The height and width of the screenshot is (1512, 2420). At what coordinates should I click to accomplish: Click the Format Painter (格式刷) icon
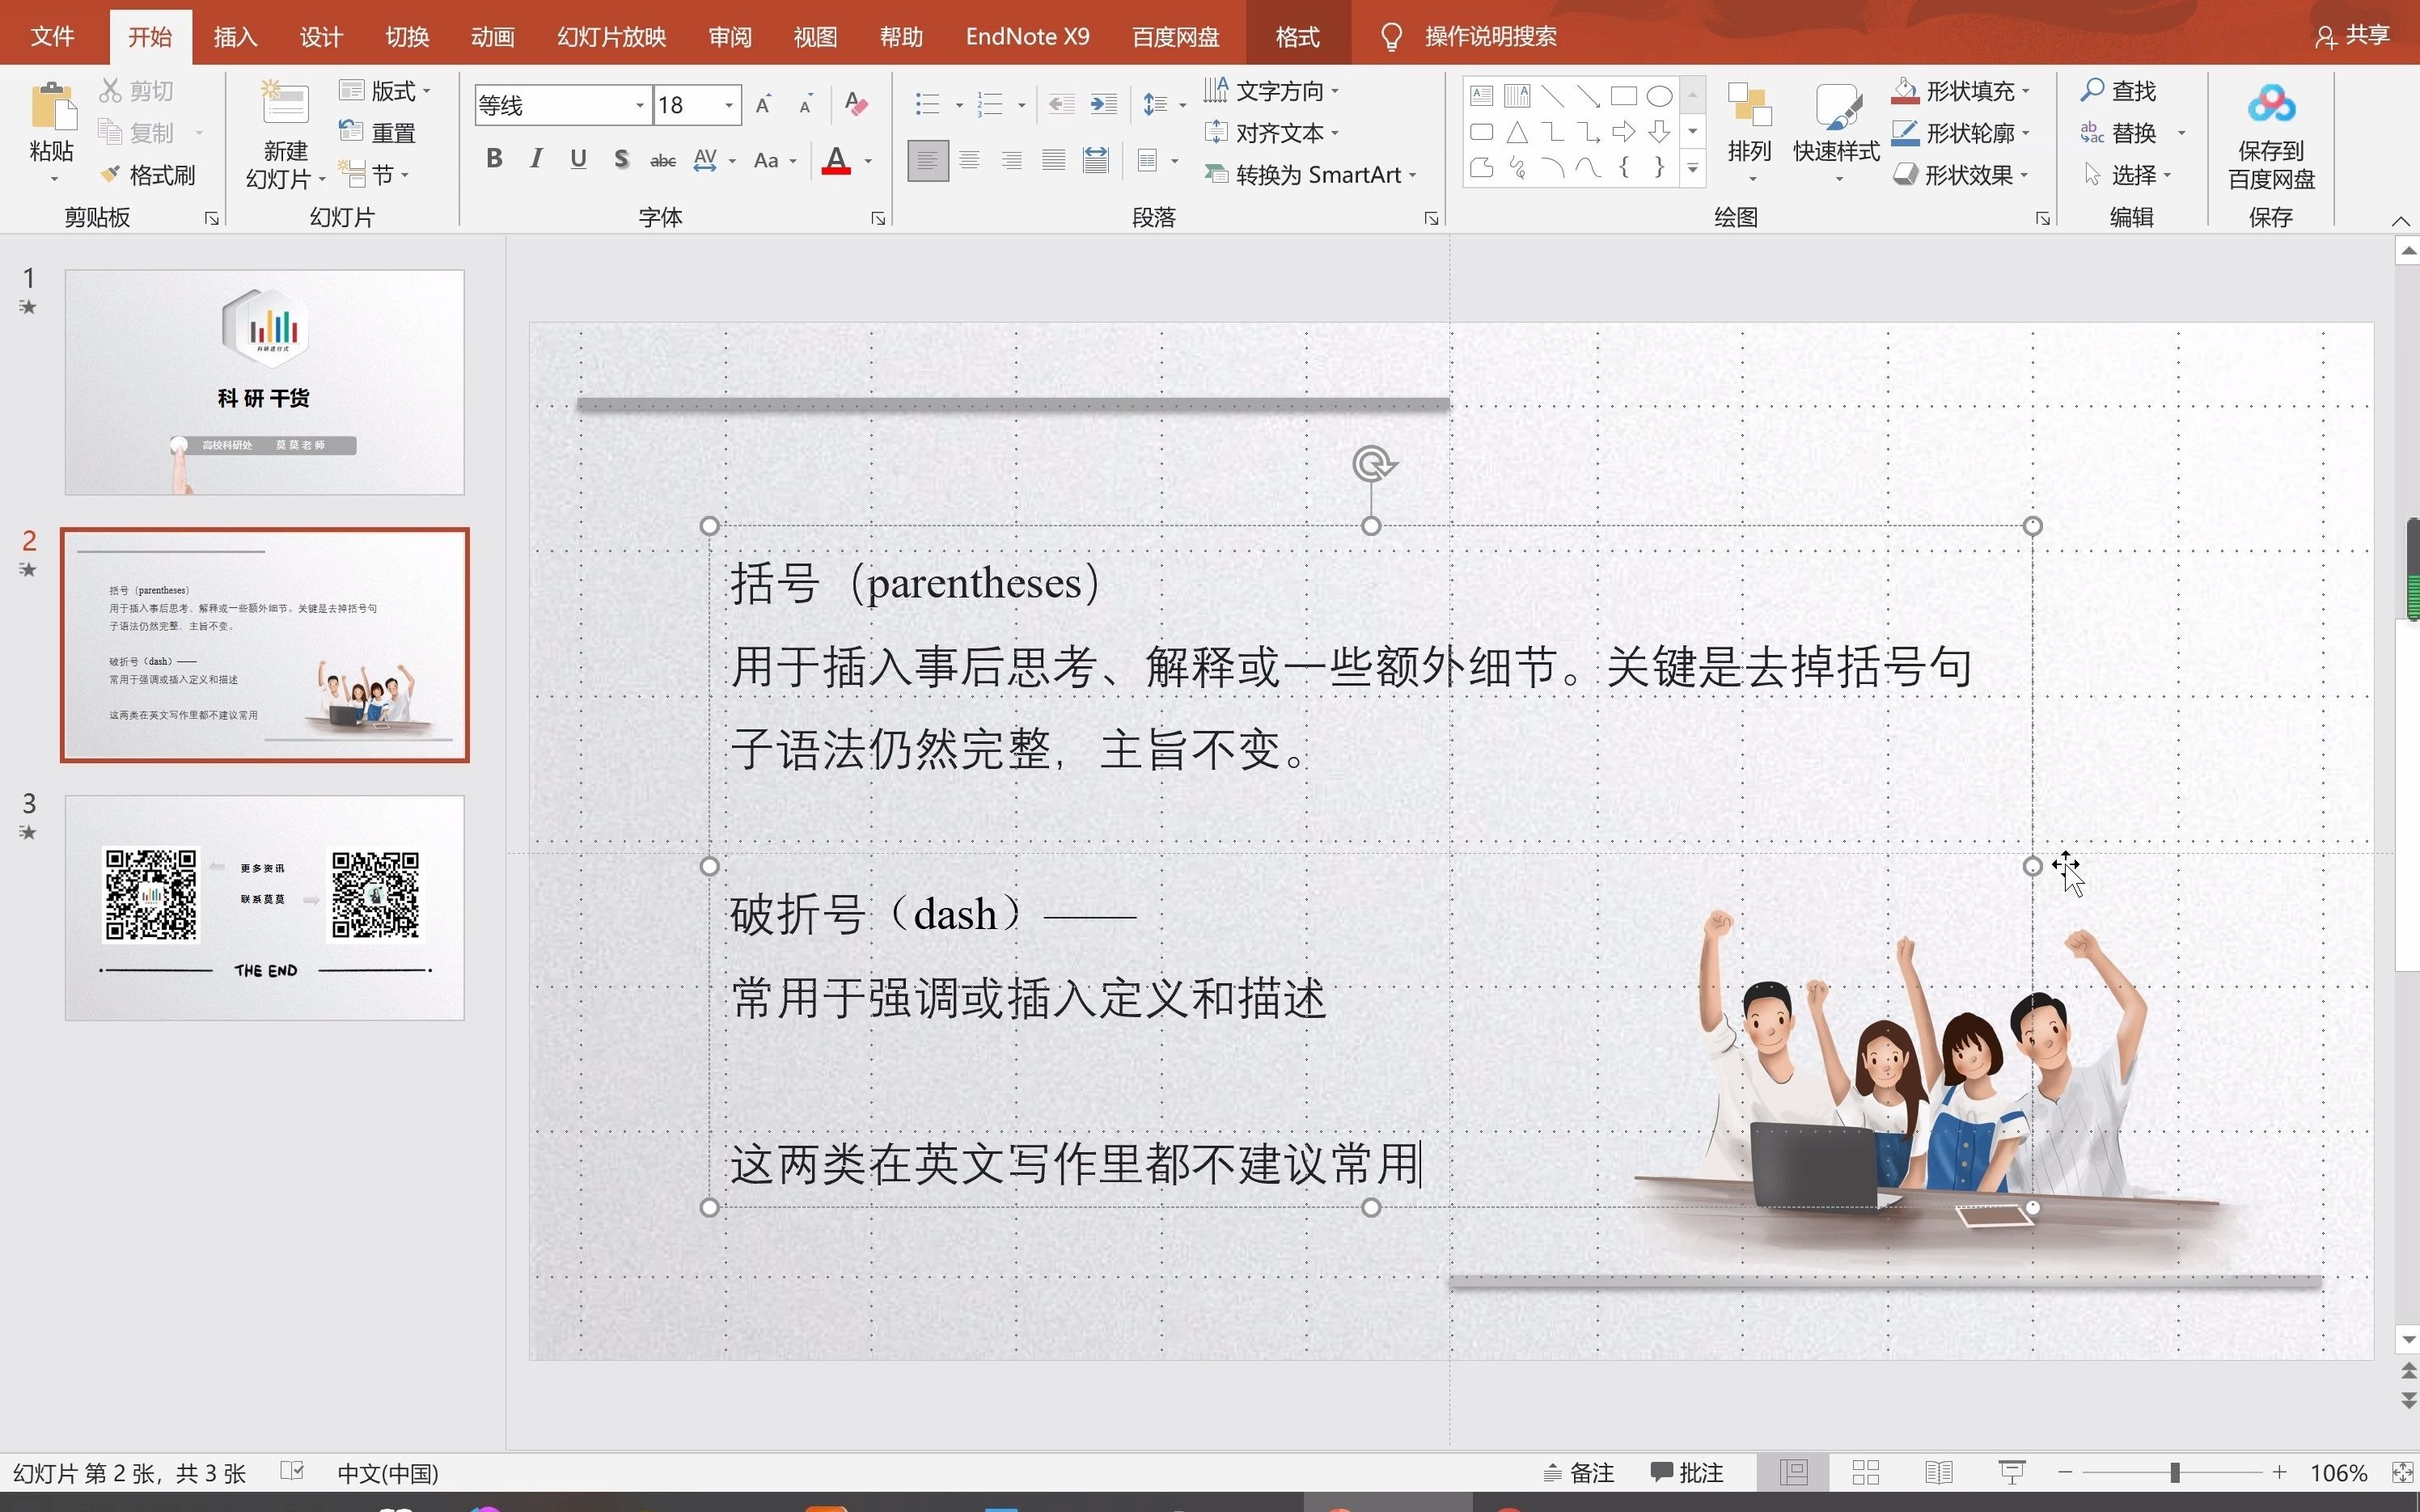[112, 175]
